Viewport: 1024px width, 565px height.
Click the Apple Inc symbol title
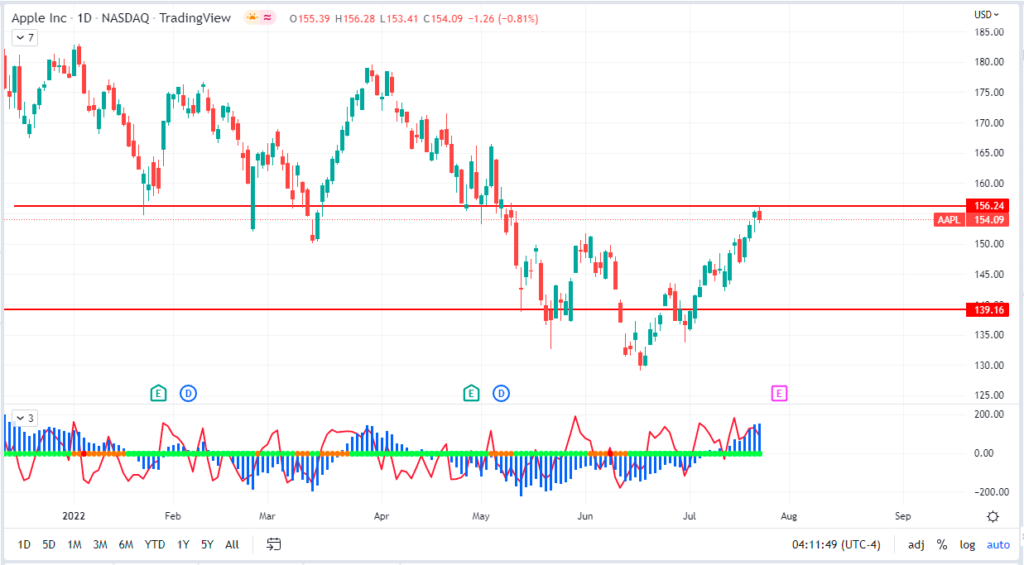(x=39, y=18)
